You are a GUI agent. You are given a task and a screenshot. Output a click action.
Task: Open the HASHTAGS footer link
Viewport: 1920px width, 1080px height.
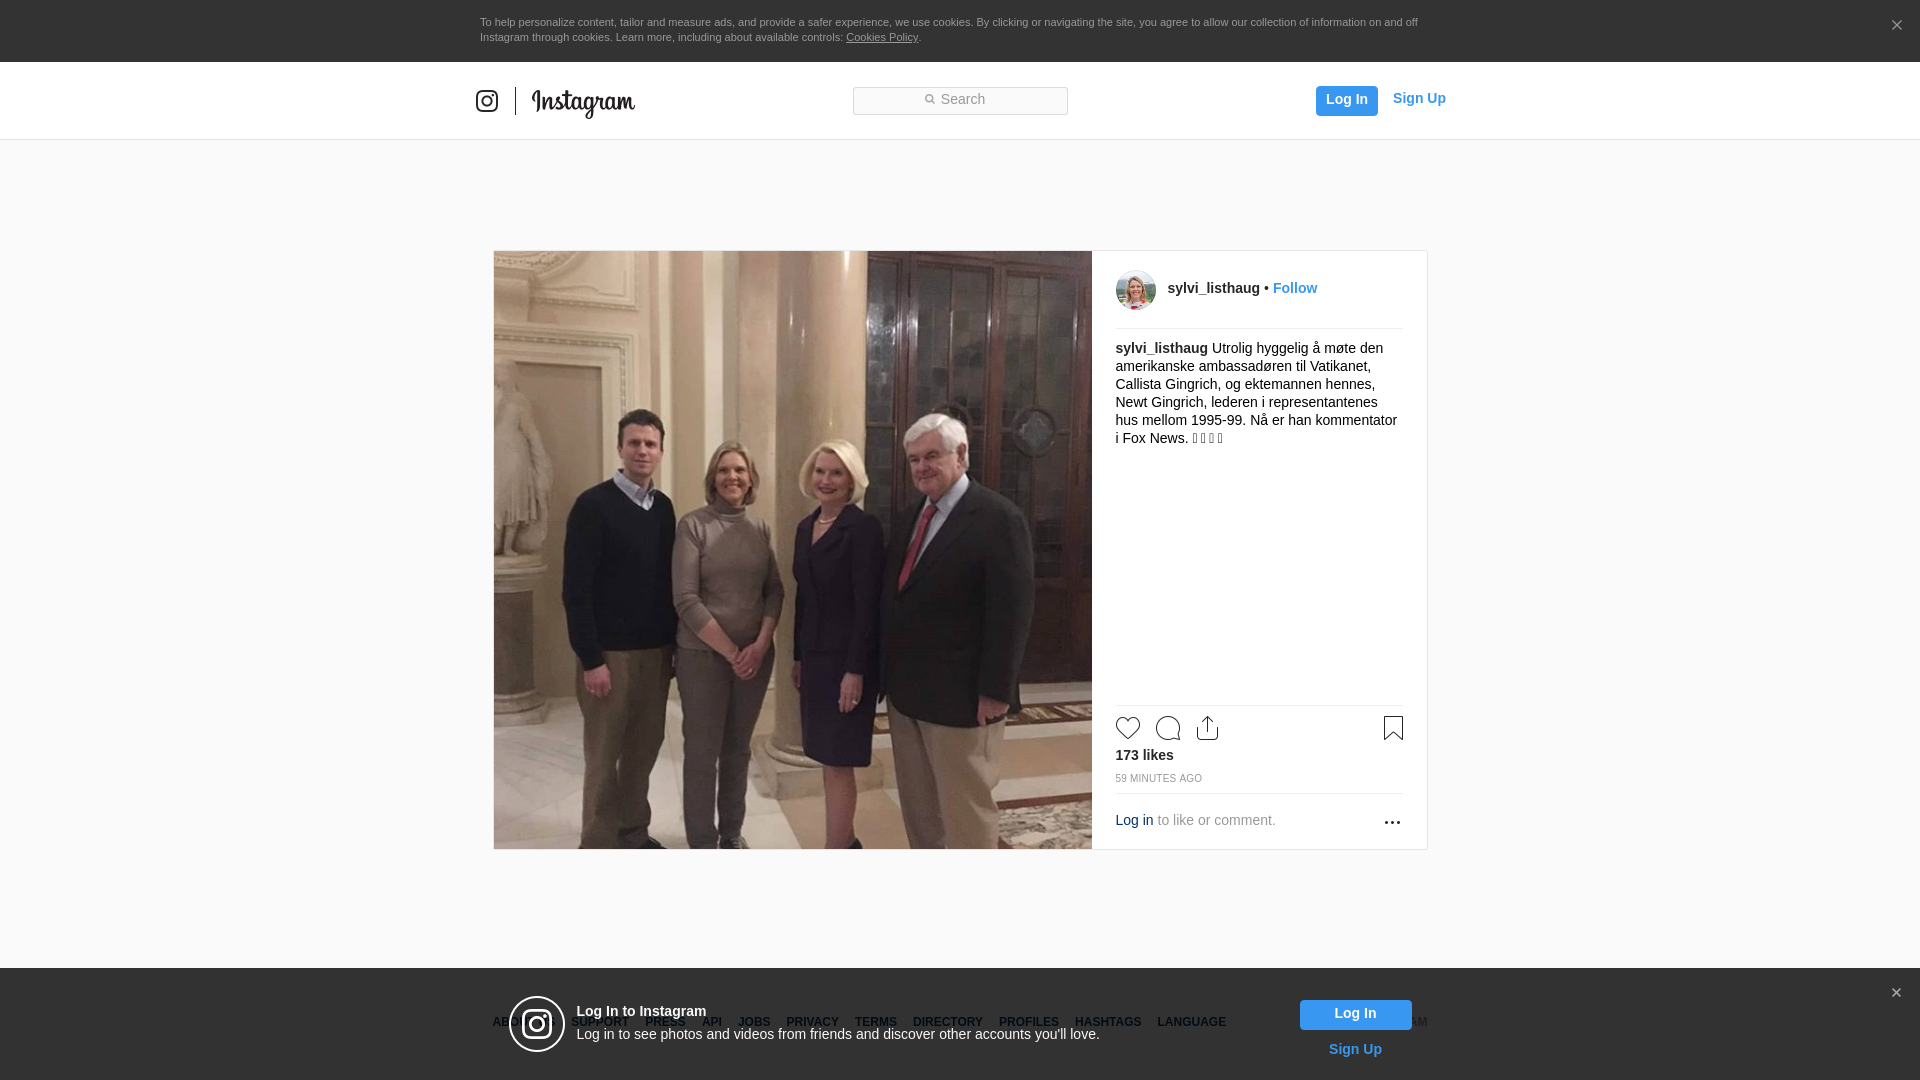(x=1108, y=1022)
